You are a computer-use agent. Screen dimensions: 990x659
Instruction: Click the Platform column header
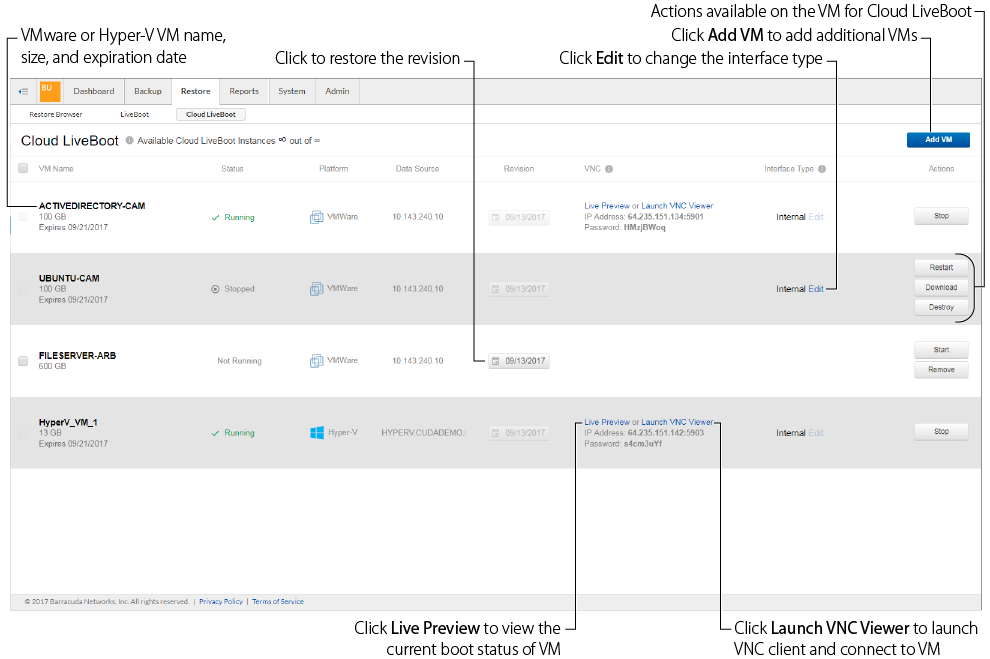(333, 169)
